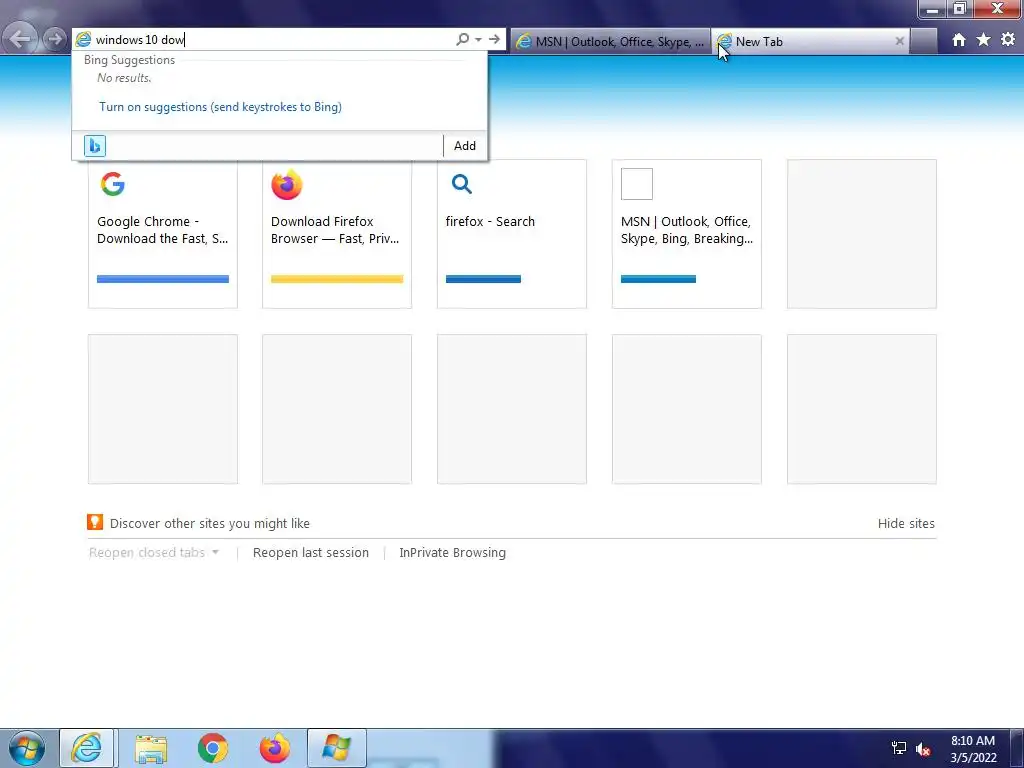Open the Download Firefox Browser tile
This screenshot has width=1024, height=768.
(x=337, y=234)
